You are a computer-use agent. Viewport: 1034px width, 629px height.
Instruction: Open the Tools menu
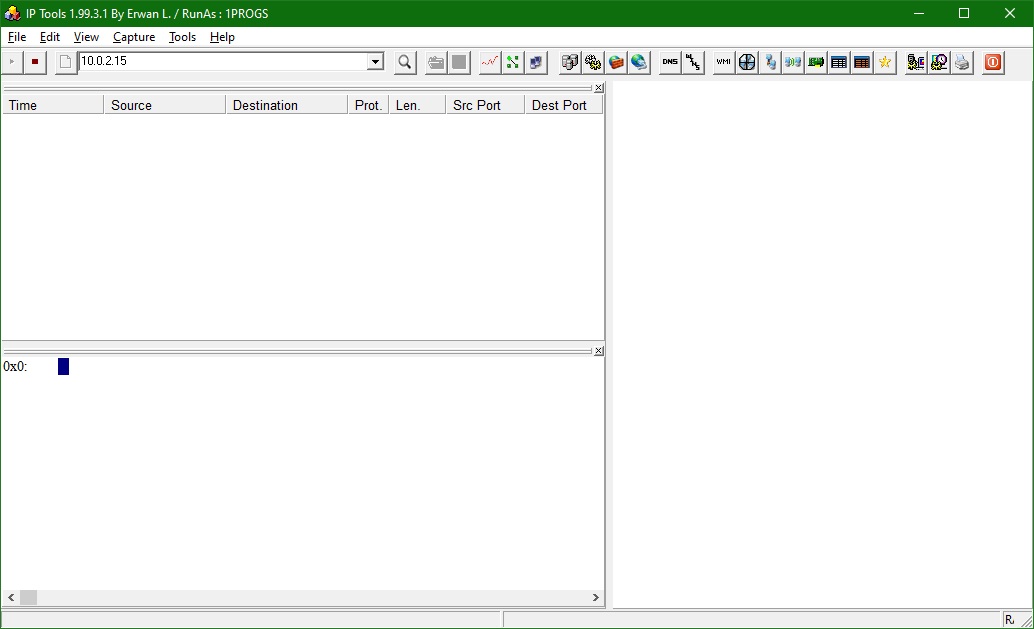182,37
